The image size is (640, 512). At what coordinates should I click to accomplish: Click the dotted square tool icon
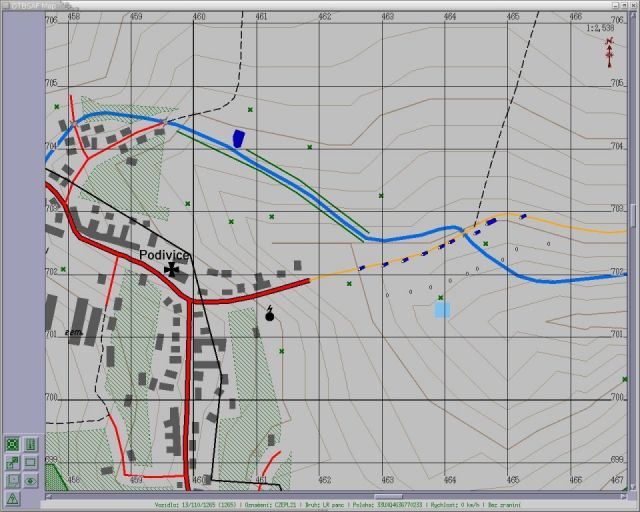12,480
